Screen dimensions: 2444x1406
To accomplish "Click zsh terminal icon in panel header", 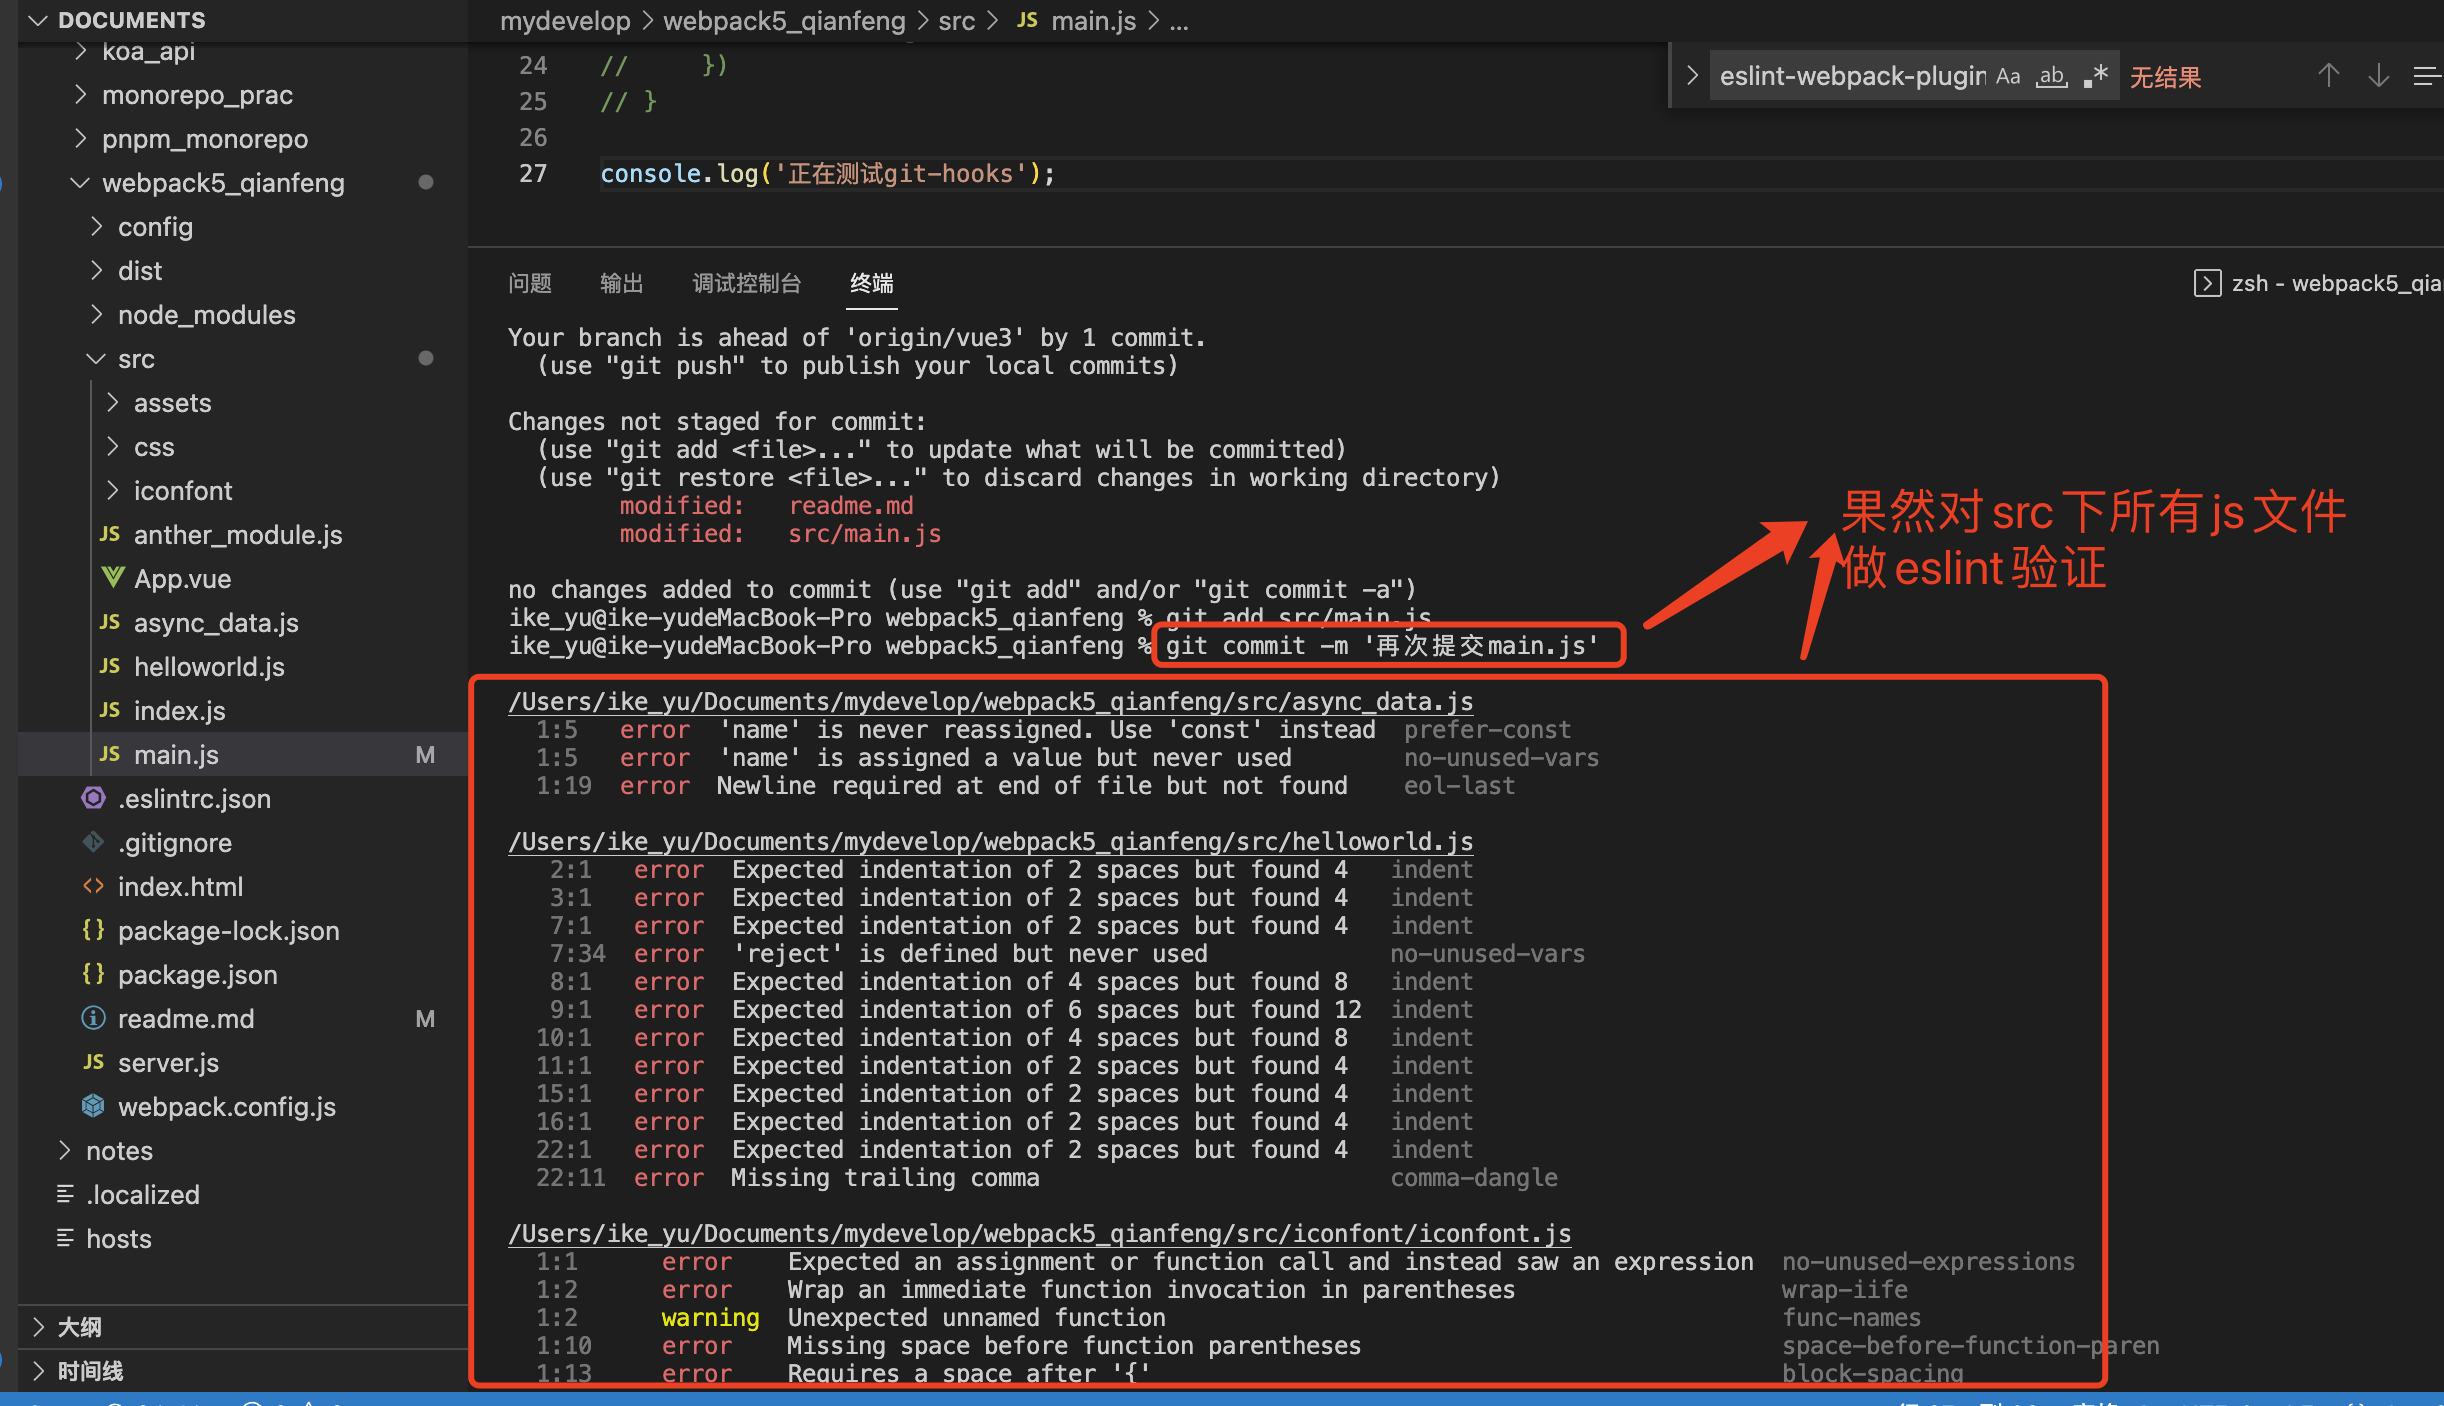I will [2206, 283].
